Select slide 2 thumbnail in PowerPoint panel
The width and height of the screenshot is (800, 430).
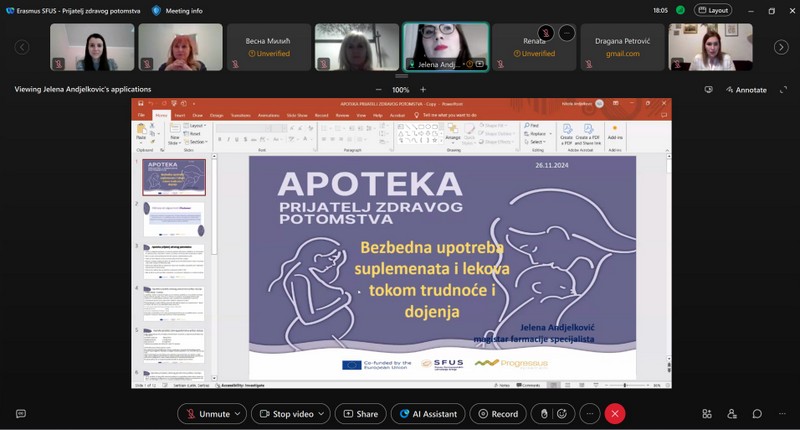click(174, 219)
